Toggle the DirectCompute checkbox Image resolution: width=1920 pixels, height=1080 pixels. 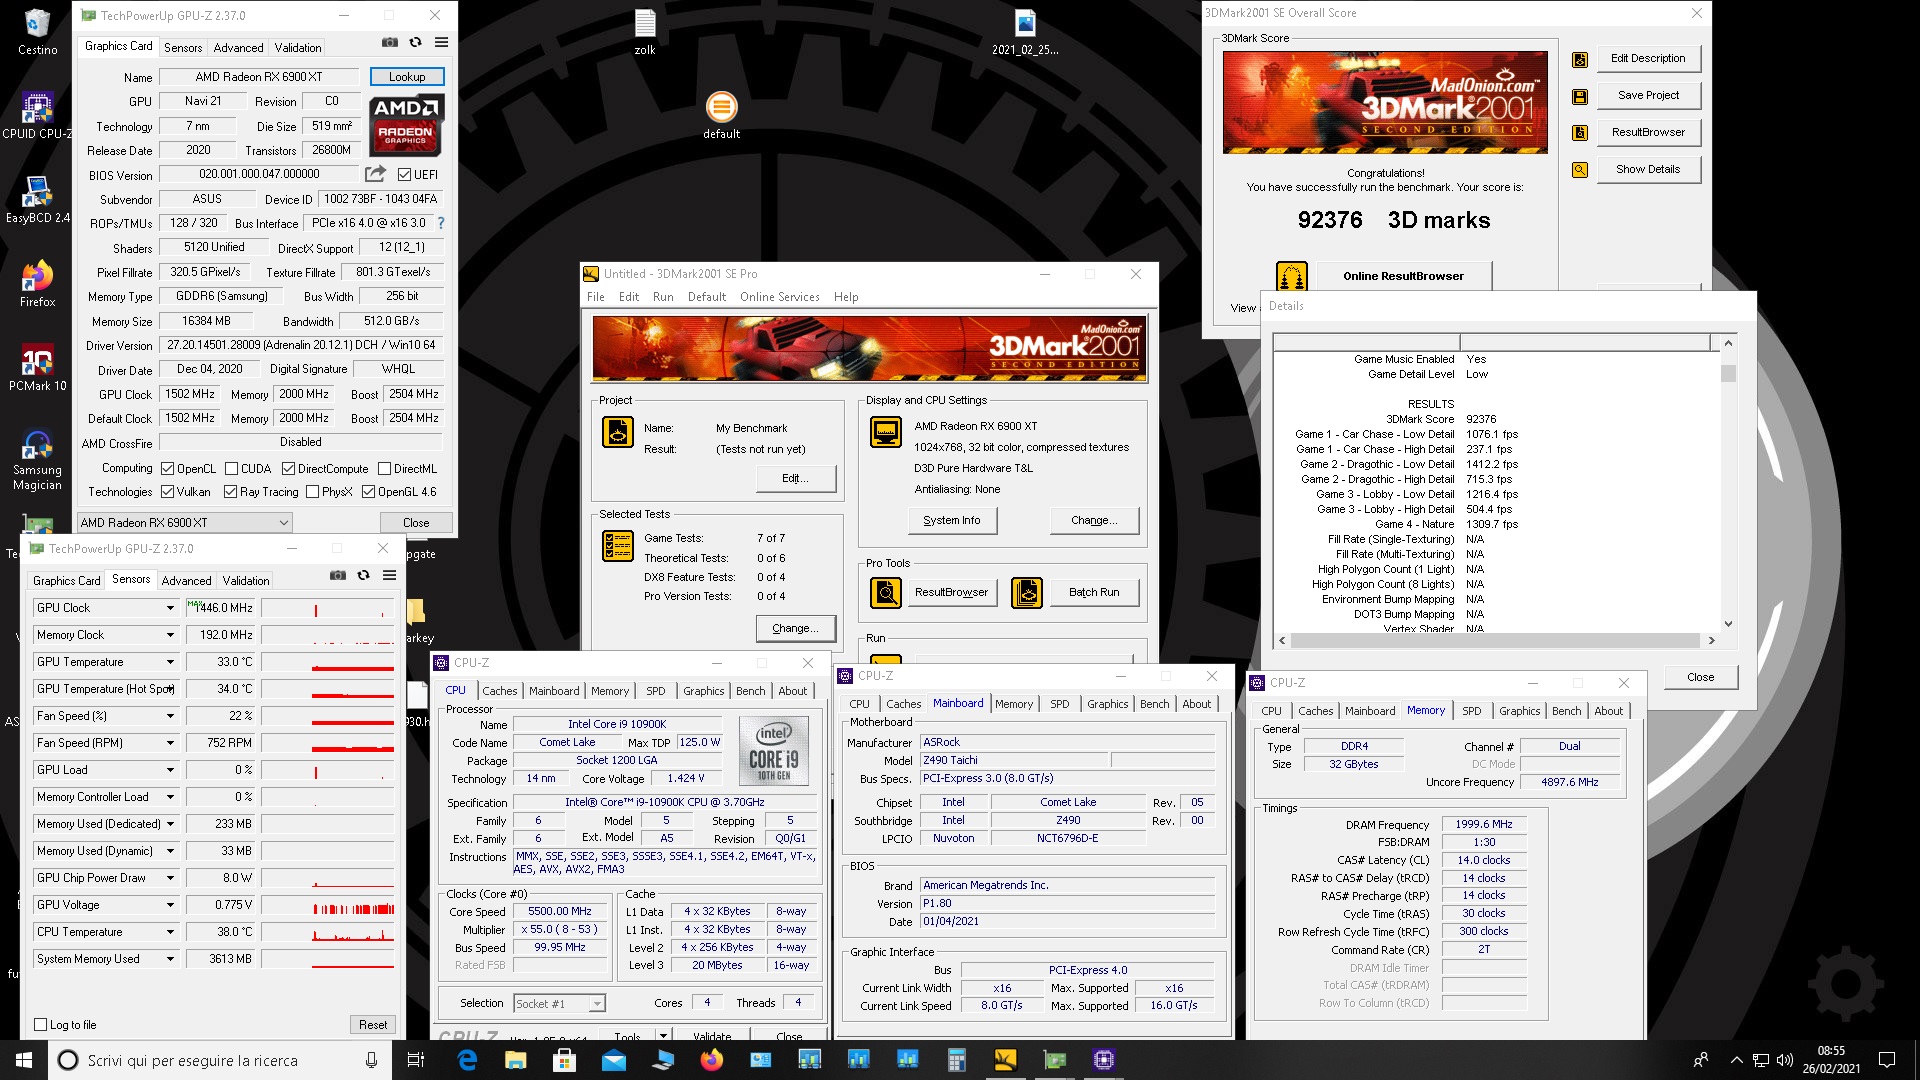(x=288, y=469)
